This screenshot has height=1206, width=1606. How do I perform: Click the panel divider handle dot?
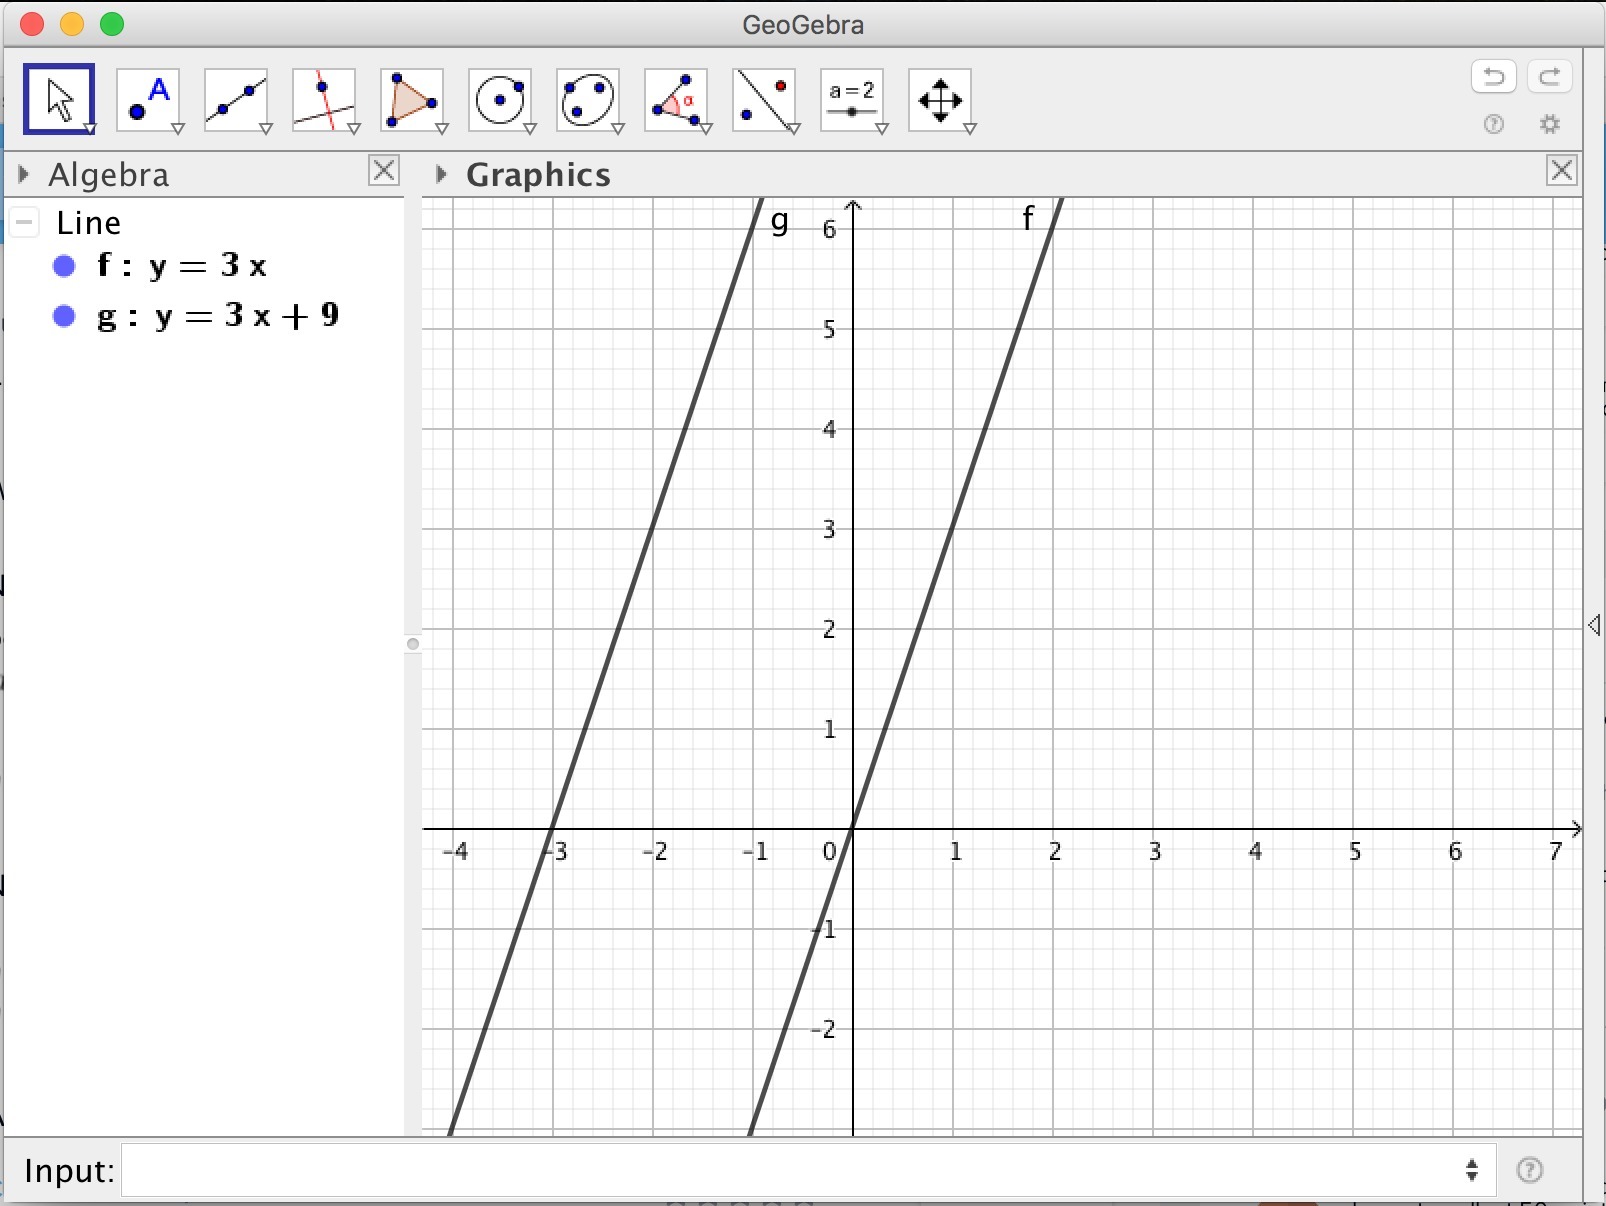coord(413,644)
